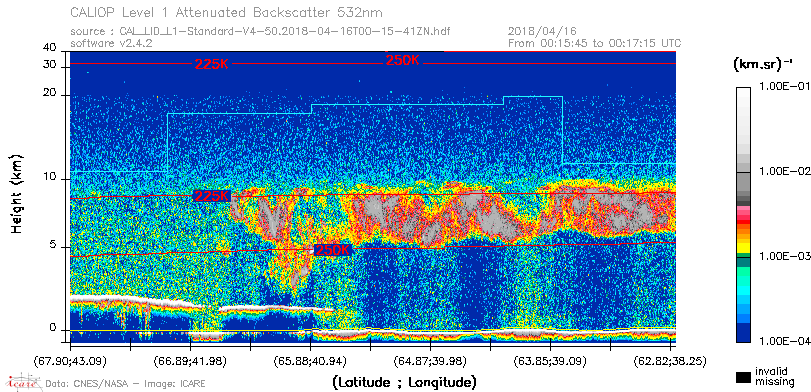The width and height of the screenshot is (811, 392).
Task: Click the 225K label on the upper red line
Action: [212, 64]
